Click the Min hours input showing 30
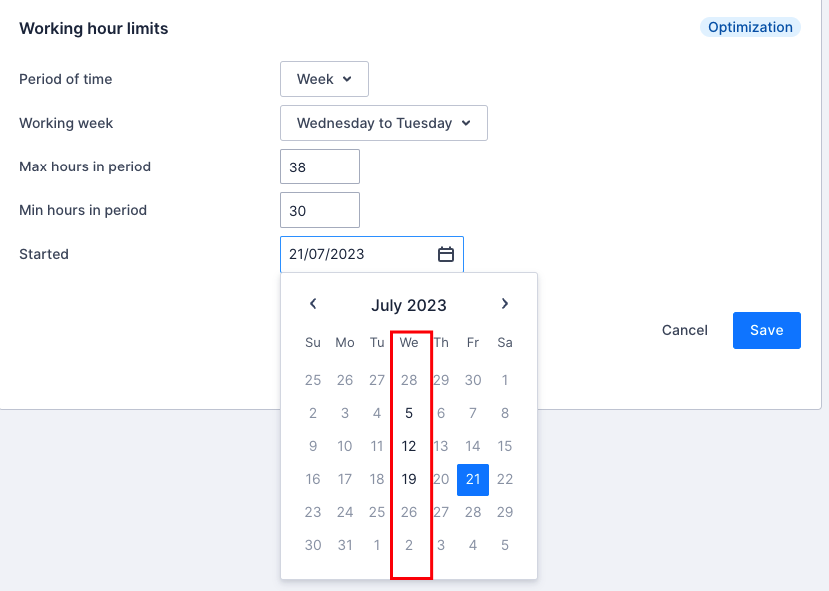Image resolution: width=829 pixels, height=591 pixels. [319, 210]
